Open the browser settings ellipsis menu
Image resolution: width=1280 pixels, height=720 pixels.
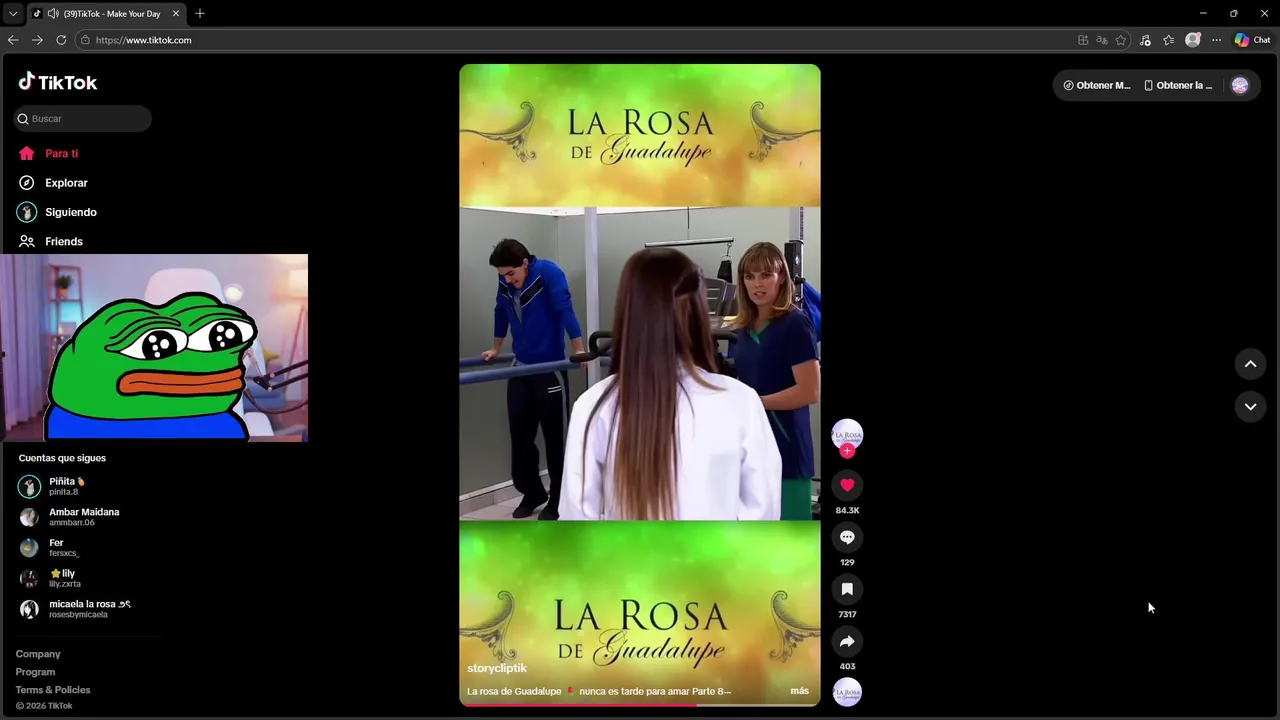point(1216,40)
